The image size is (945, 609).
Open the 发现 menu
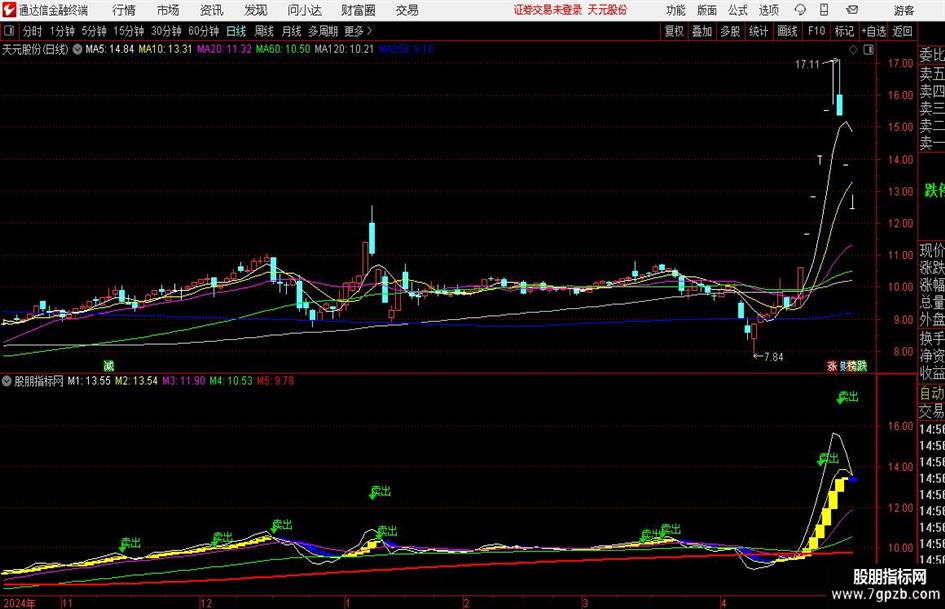(x=256, y=10)
